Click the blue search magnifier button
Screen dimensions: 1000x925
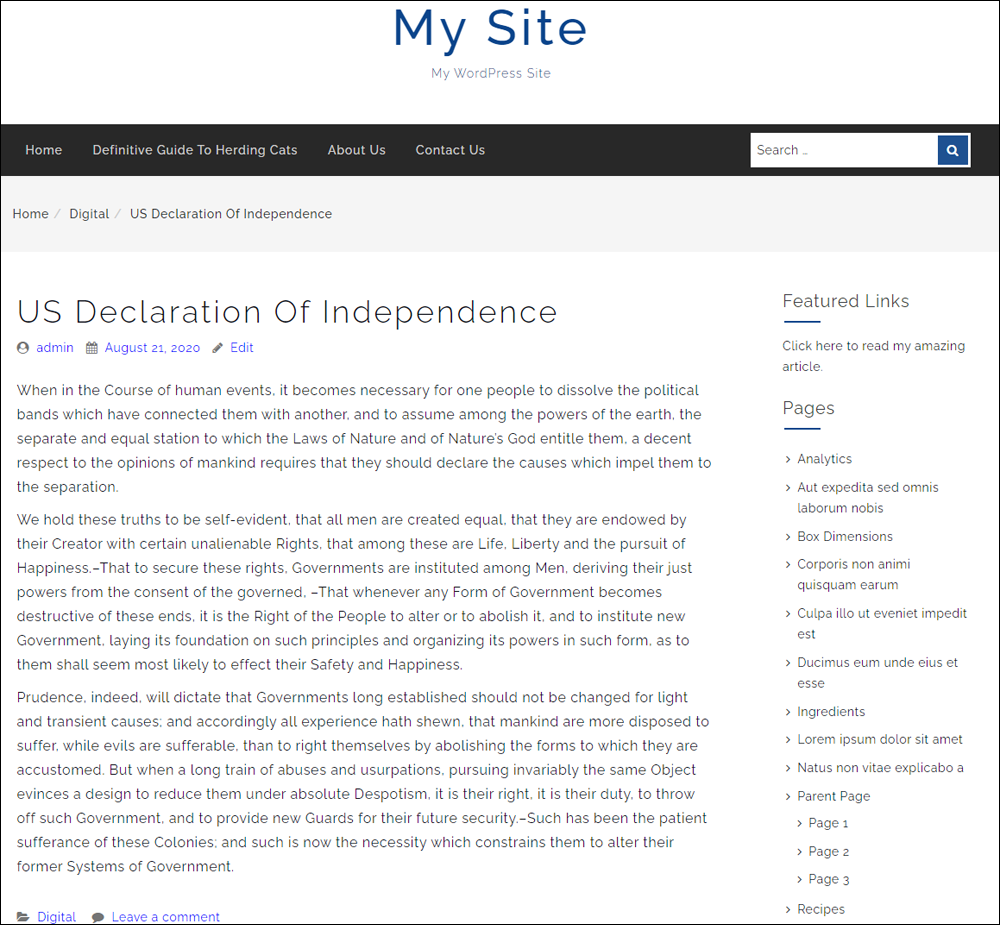pyautogui.click(x=953, y=150)
